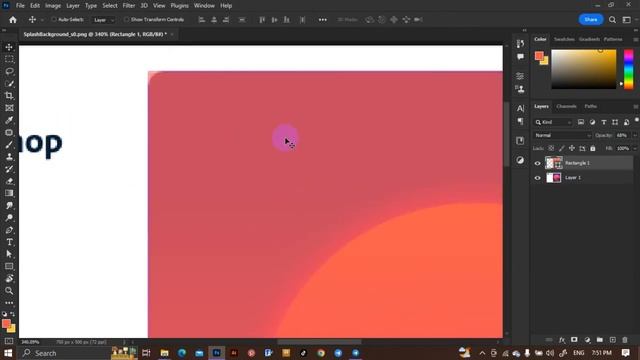Screen dimensions: 640x360
Task: Select the Path Selection tool
Action: [9, 254]
